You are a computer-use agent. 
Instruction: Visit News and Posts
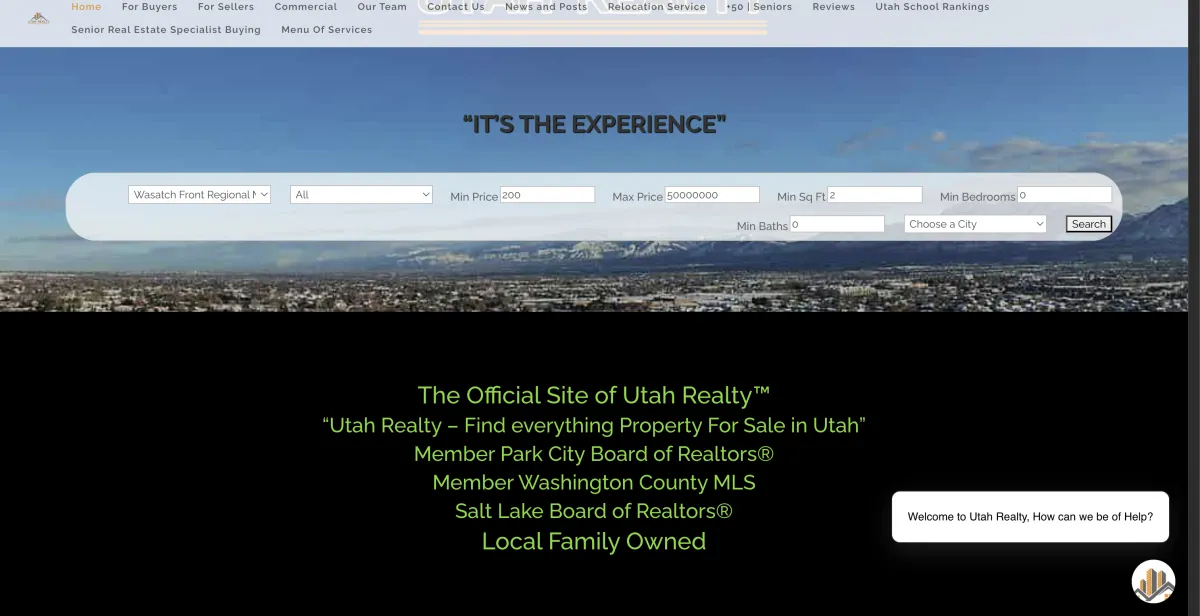pos(546,6)
